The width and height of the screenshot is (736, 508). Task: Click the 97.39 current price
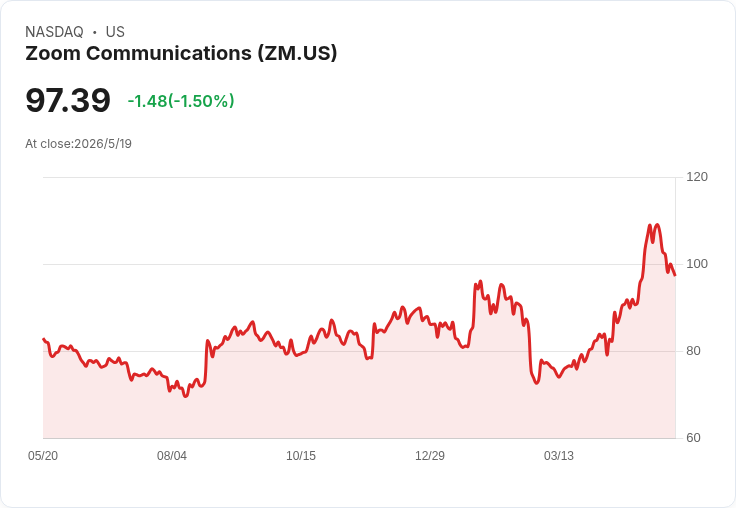(x=68, y=100)
